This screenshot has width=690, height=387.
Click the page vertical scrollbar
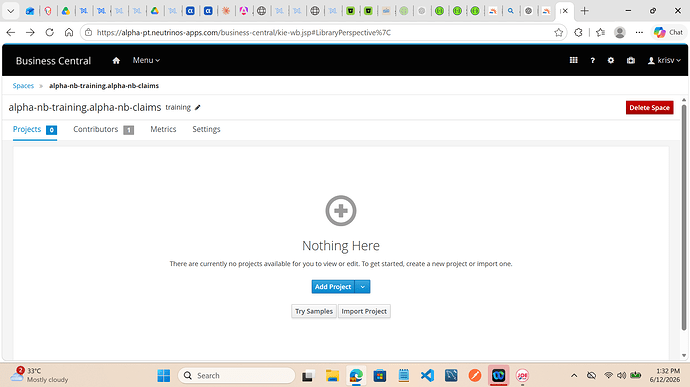click(x=684, y=217)
